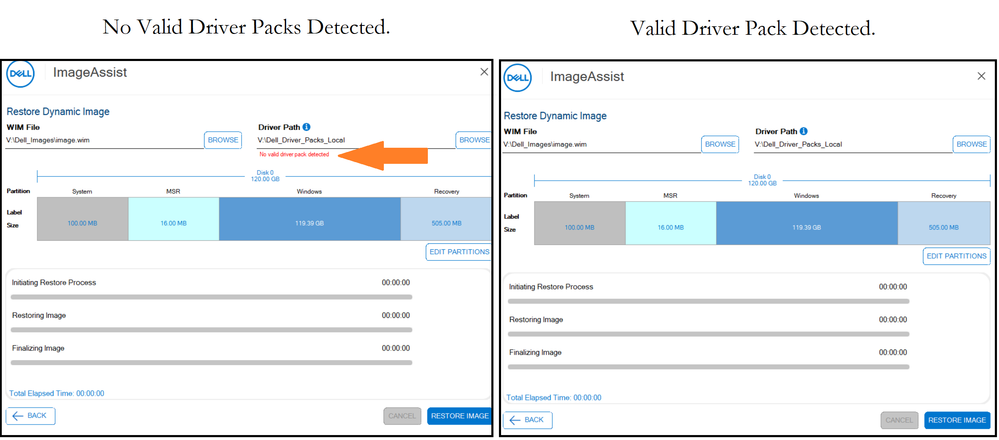The height and width of the screenshot is (440, 999).
Task: Click 'Disk 0 120.00 GB' label in right window
Action: click(762, 180)
